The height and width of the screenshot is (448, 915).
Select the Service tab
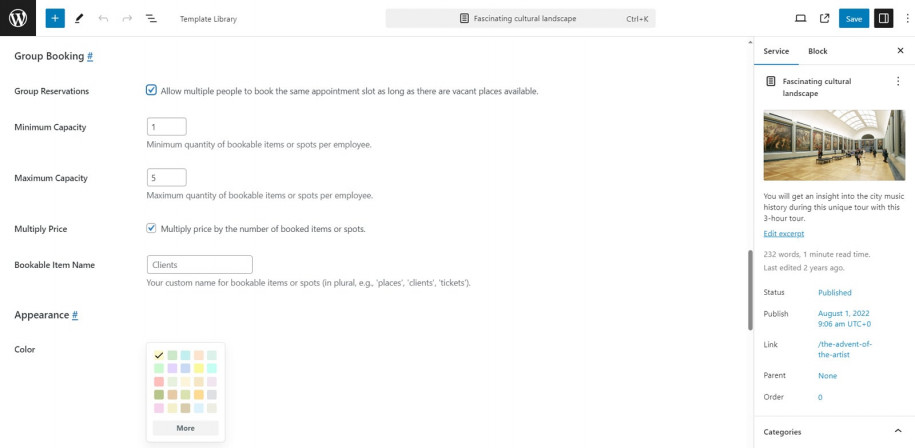click(776, 51)
